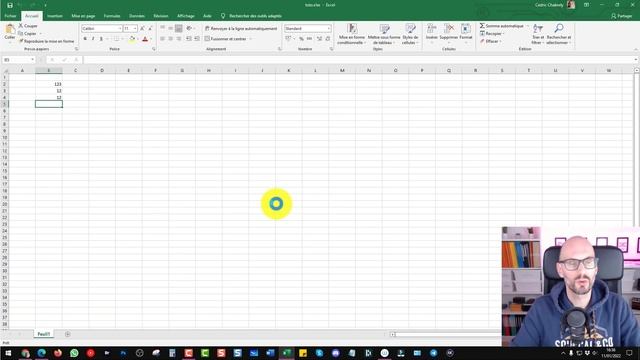Save the workbook from quick access
Screen dimensions: 640x360
pos(10,5)
